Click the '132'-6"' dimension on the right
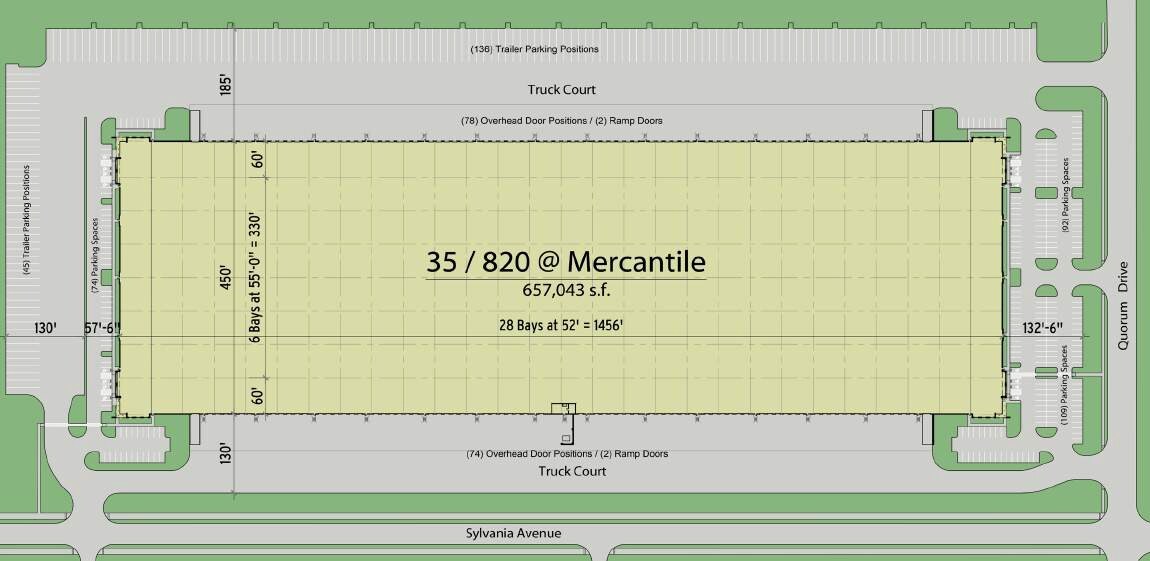 coord(1041,329)
